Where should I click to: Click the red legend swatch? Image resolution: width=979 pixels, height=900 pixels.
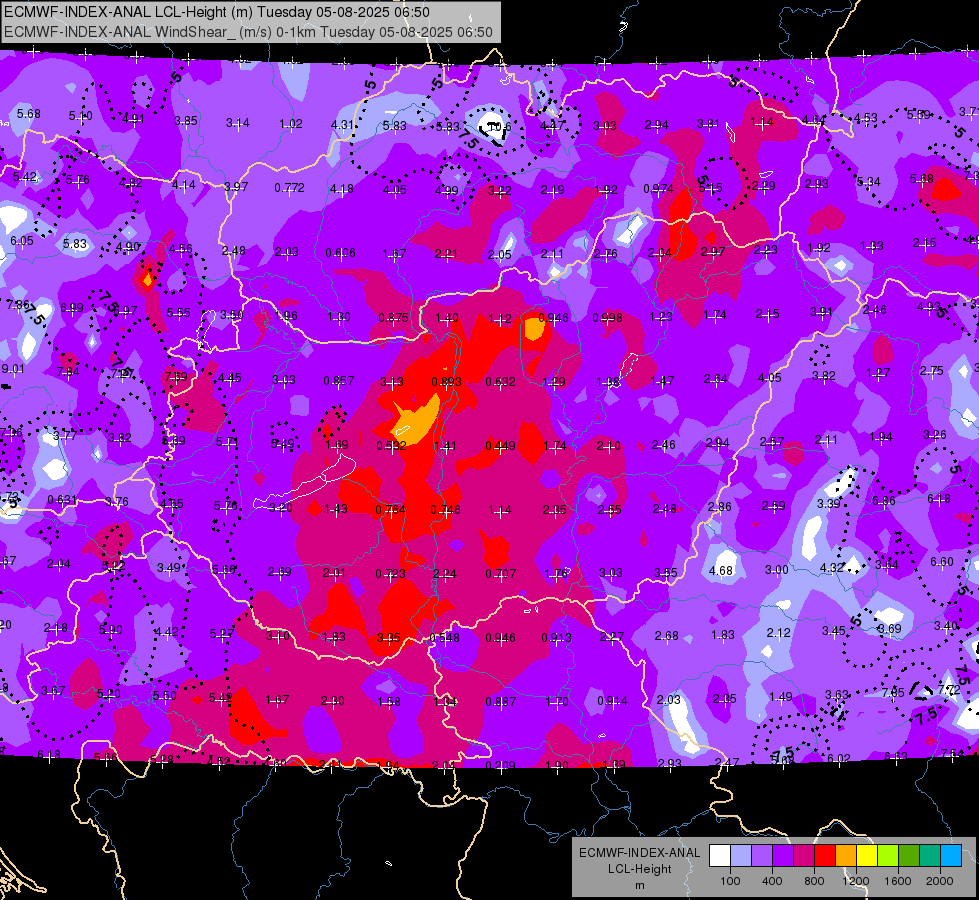coord(825,855)
